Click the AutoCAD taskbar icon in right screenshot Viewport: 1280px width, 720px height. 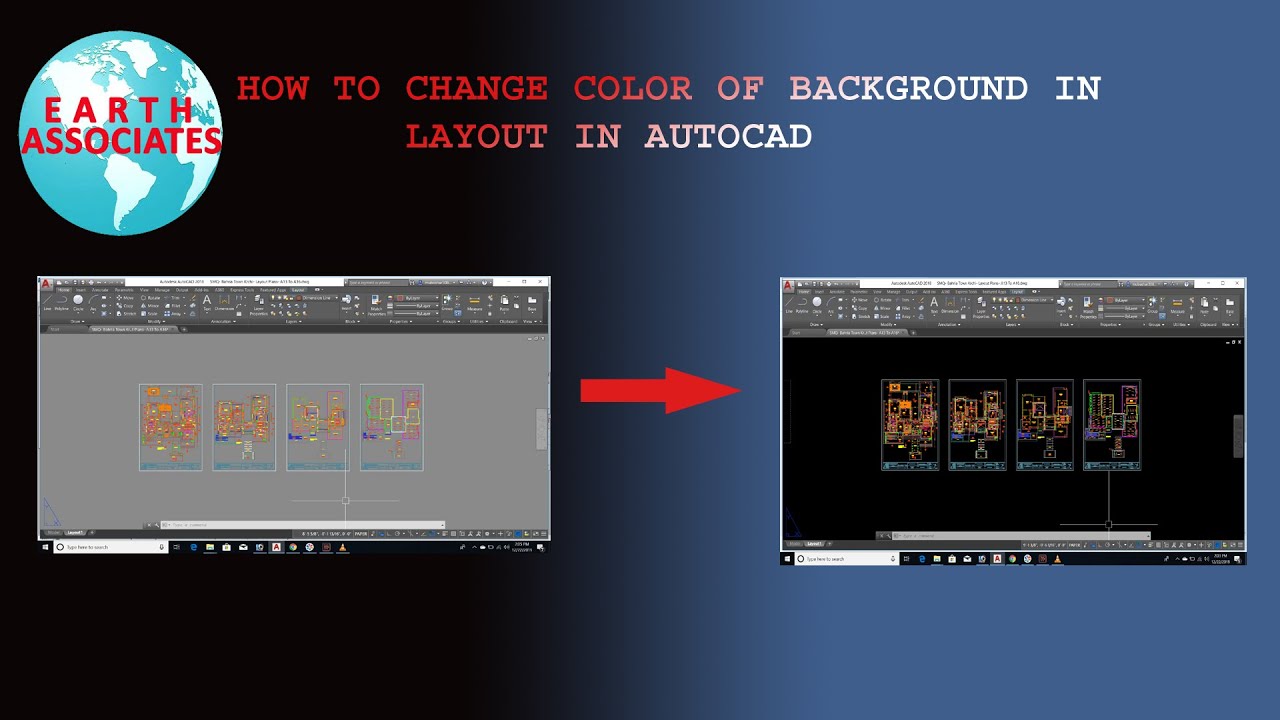click(997, 559)
